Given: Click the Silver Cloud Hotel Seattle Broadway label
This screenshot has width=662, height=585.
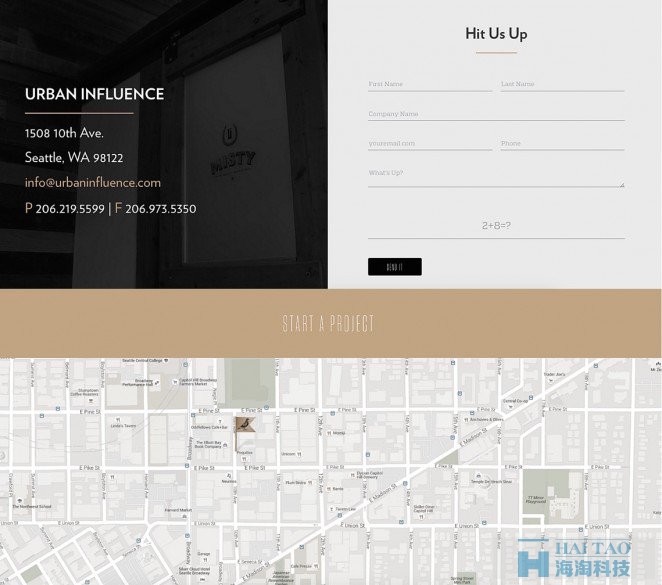Looking at the screenshot, I should [x=194, y=571].
